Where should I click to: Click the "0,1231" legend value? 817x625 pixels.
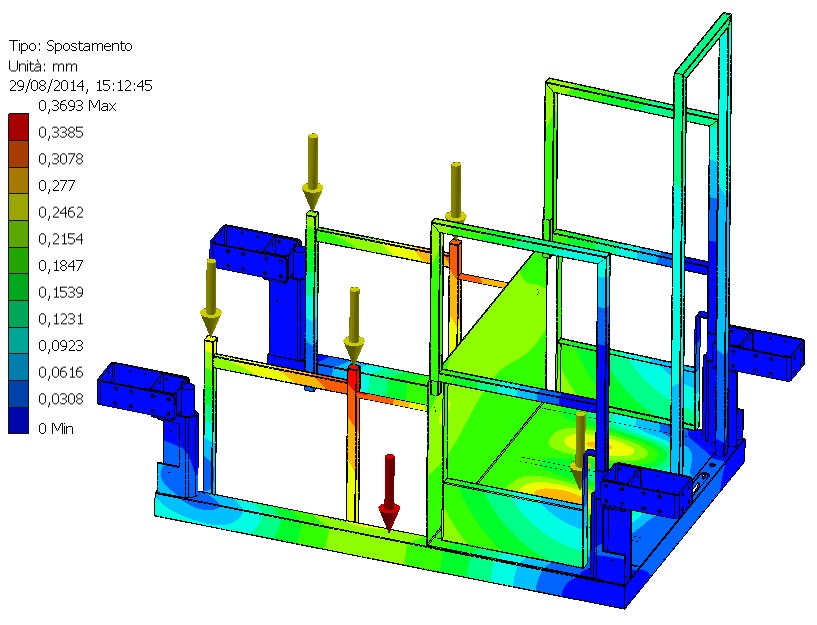[61, 319]
